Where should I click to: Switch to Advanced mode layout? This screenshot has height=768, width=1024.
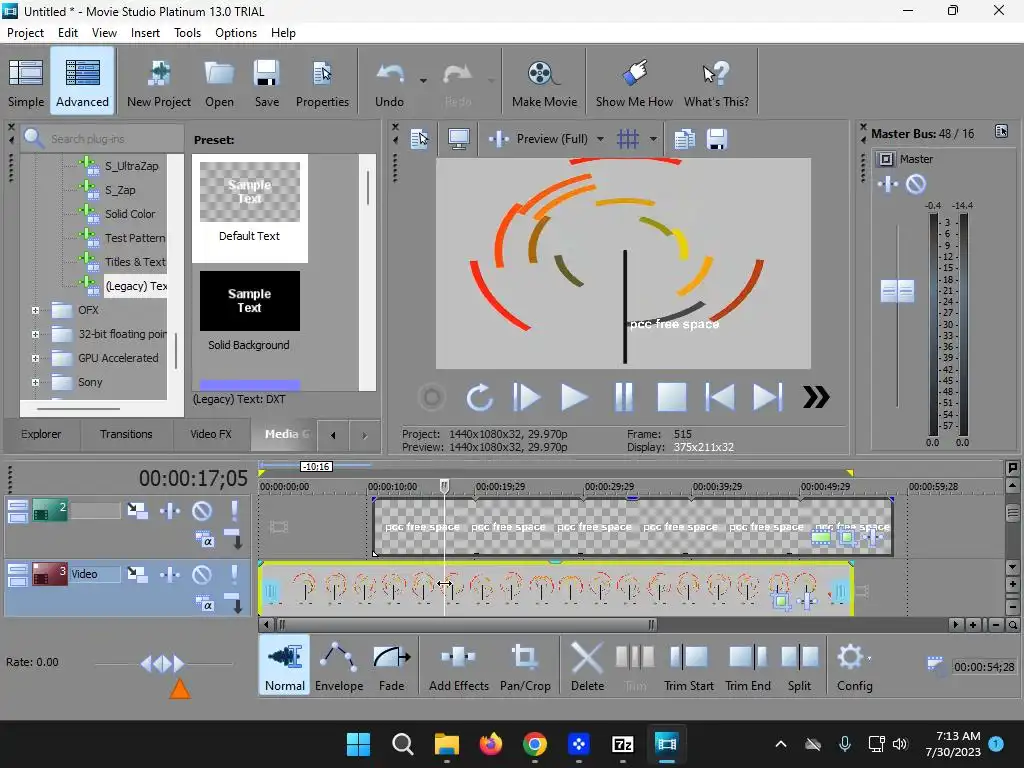[82, 82]
